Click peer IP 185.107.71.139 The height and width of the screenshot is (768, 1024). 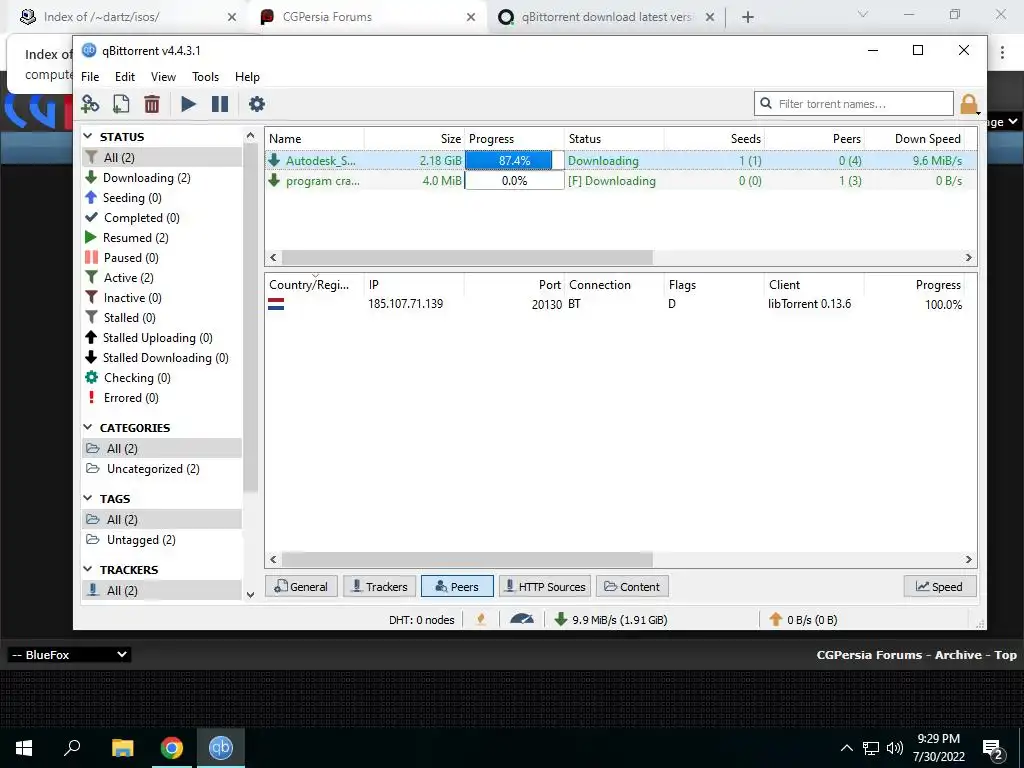pyautogui.click(x=406, y=304)
